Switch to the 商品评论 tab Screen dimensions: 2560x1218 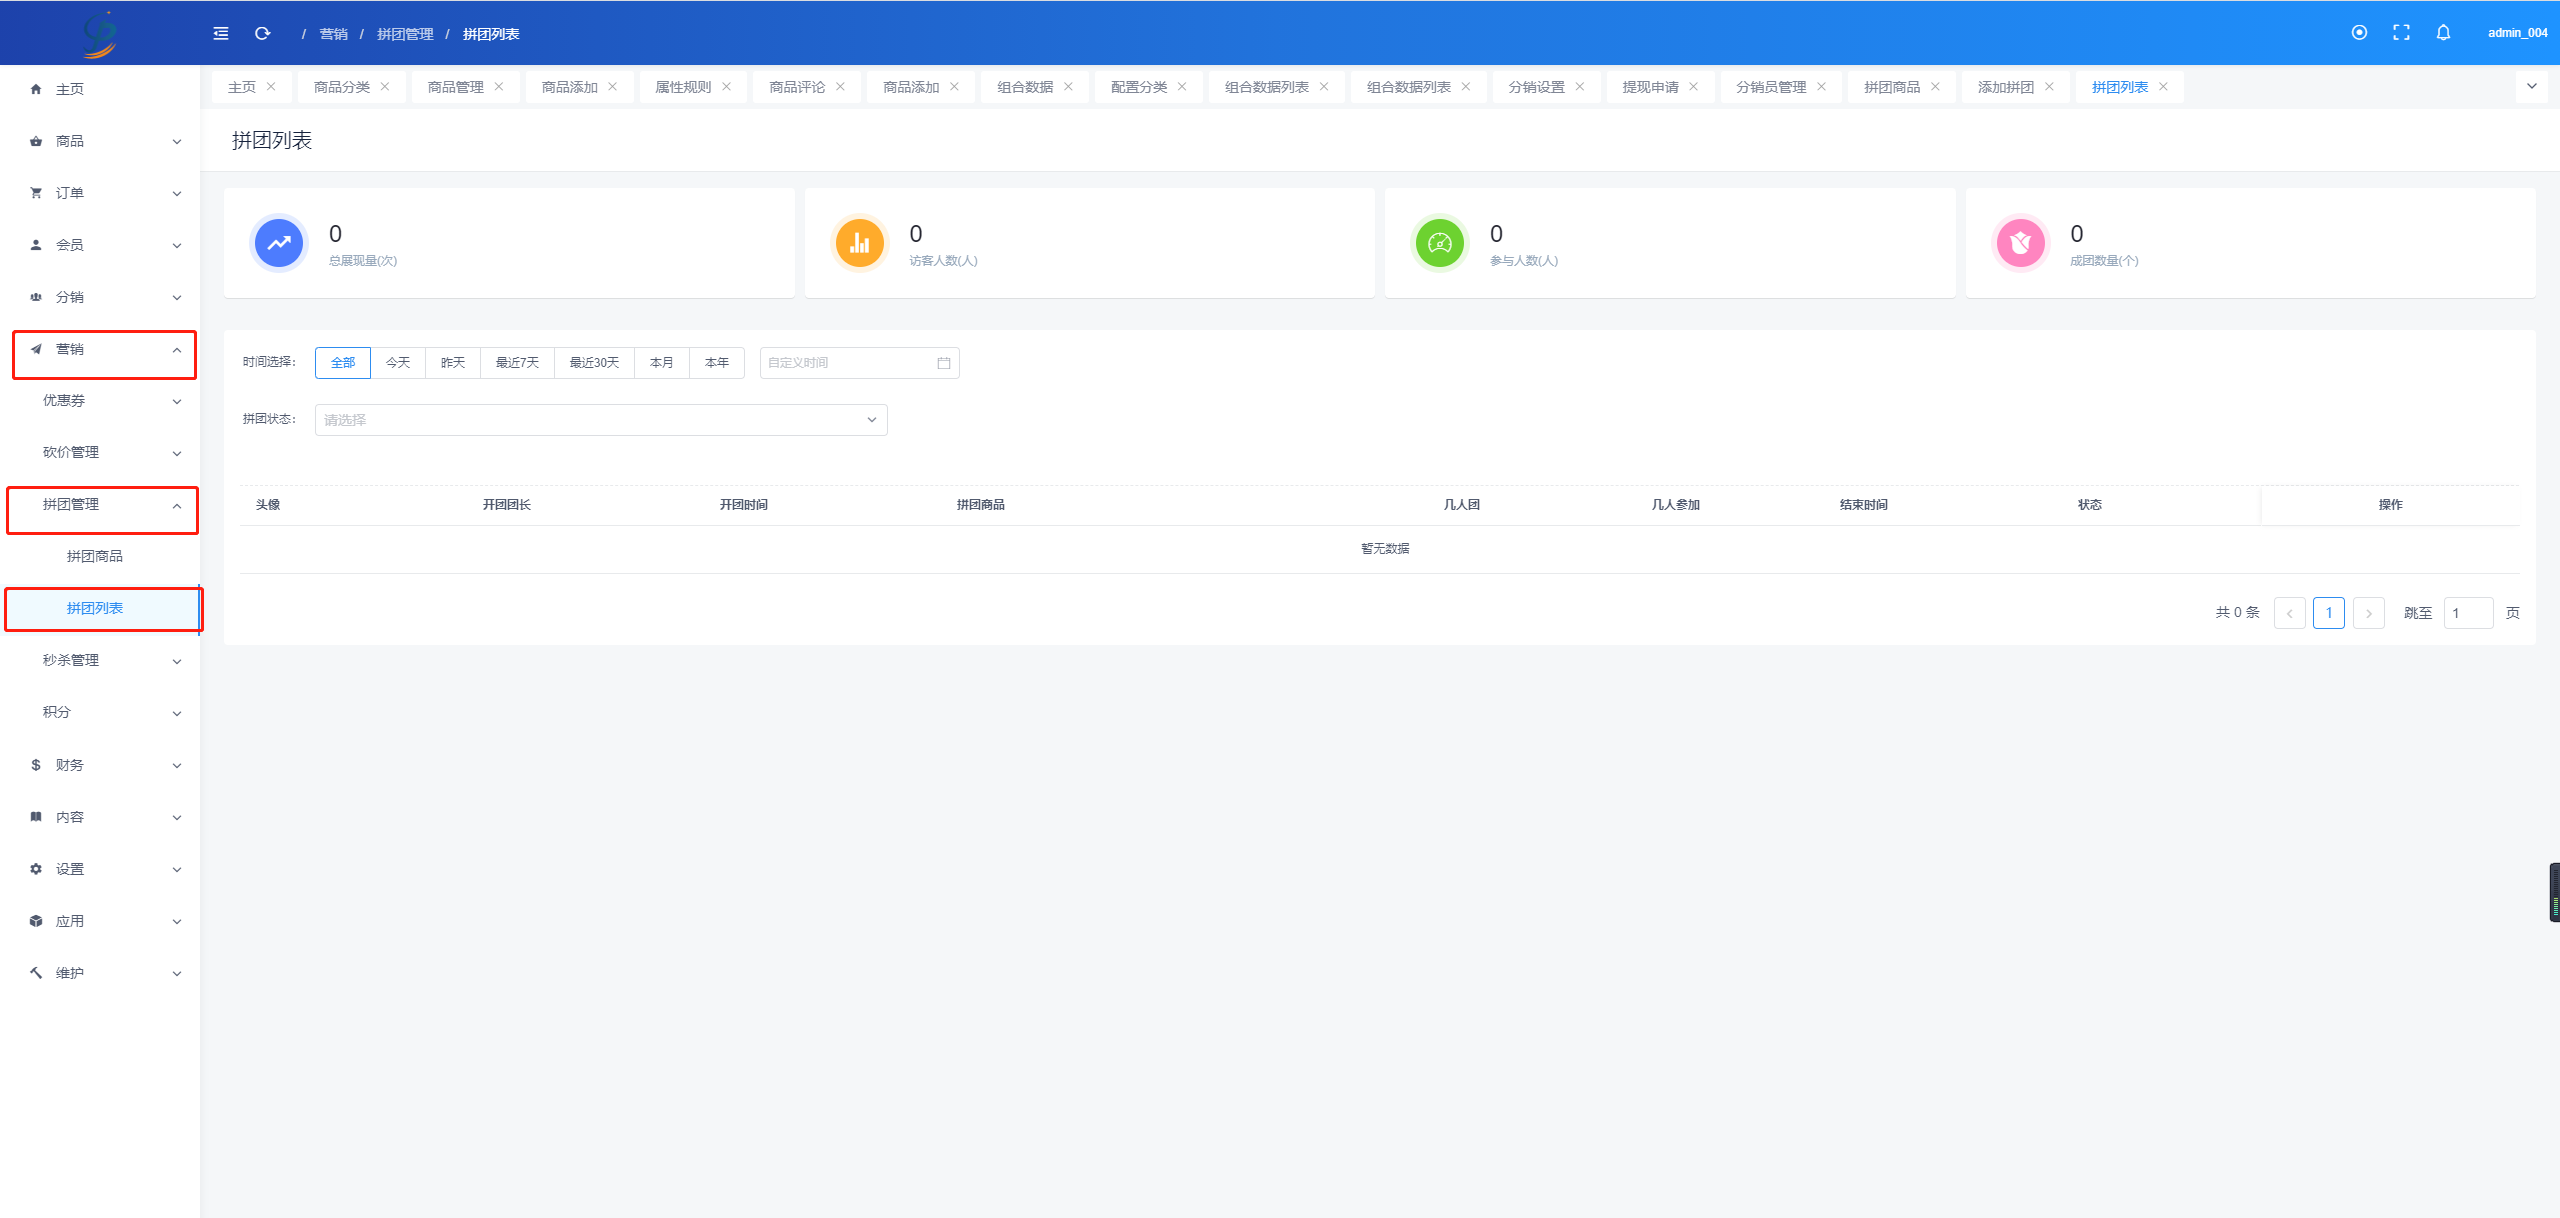coord(797,87)
